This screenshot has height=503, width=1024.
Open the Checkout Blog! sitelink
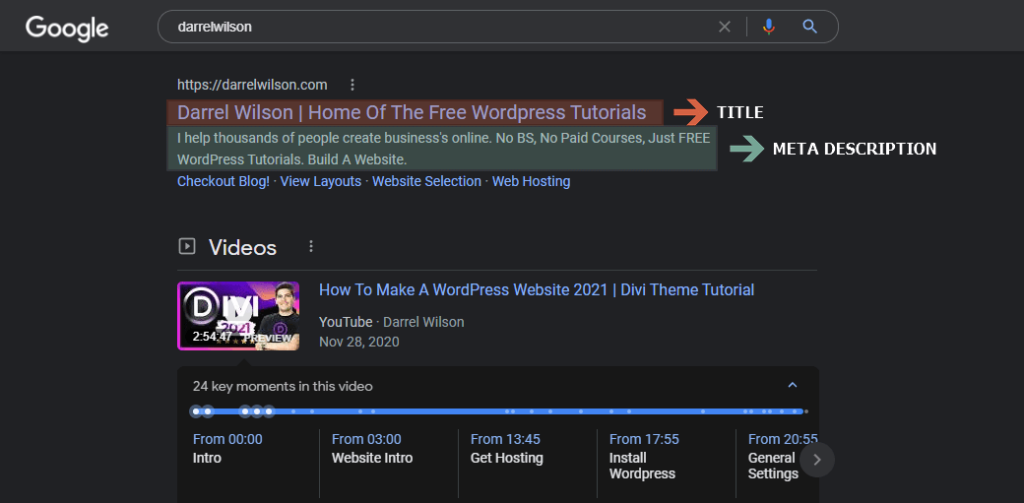point(223,181)
